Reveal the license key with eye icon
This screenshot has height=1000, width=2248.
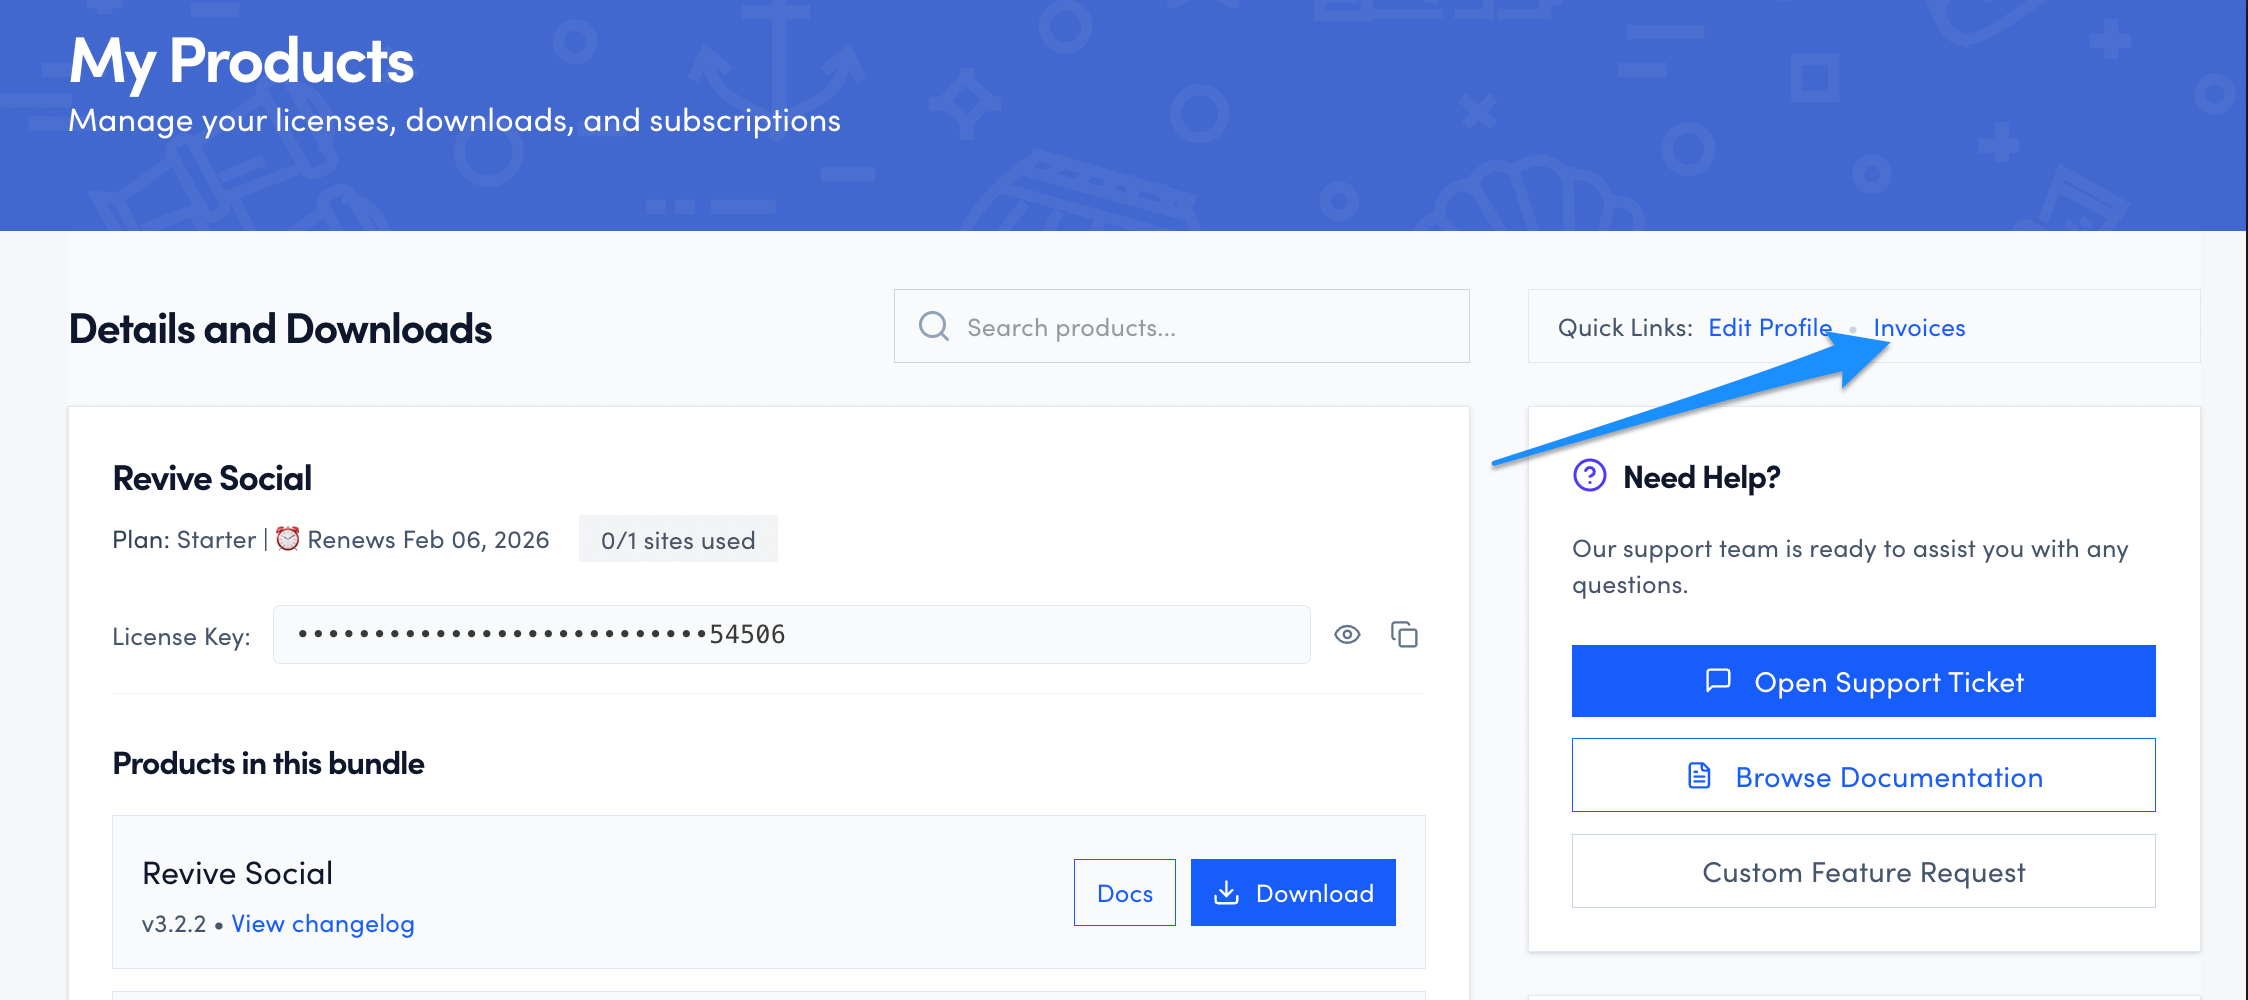[1347, 635]
